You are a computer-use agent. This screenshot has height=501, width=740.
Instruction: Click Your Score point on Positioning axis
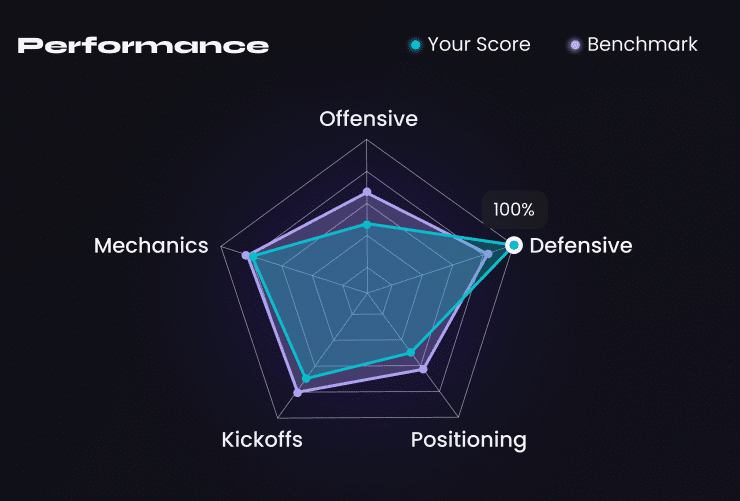click(411, 352)
